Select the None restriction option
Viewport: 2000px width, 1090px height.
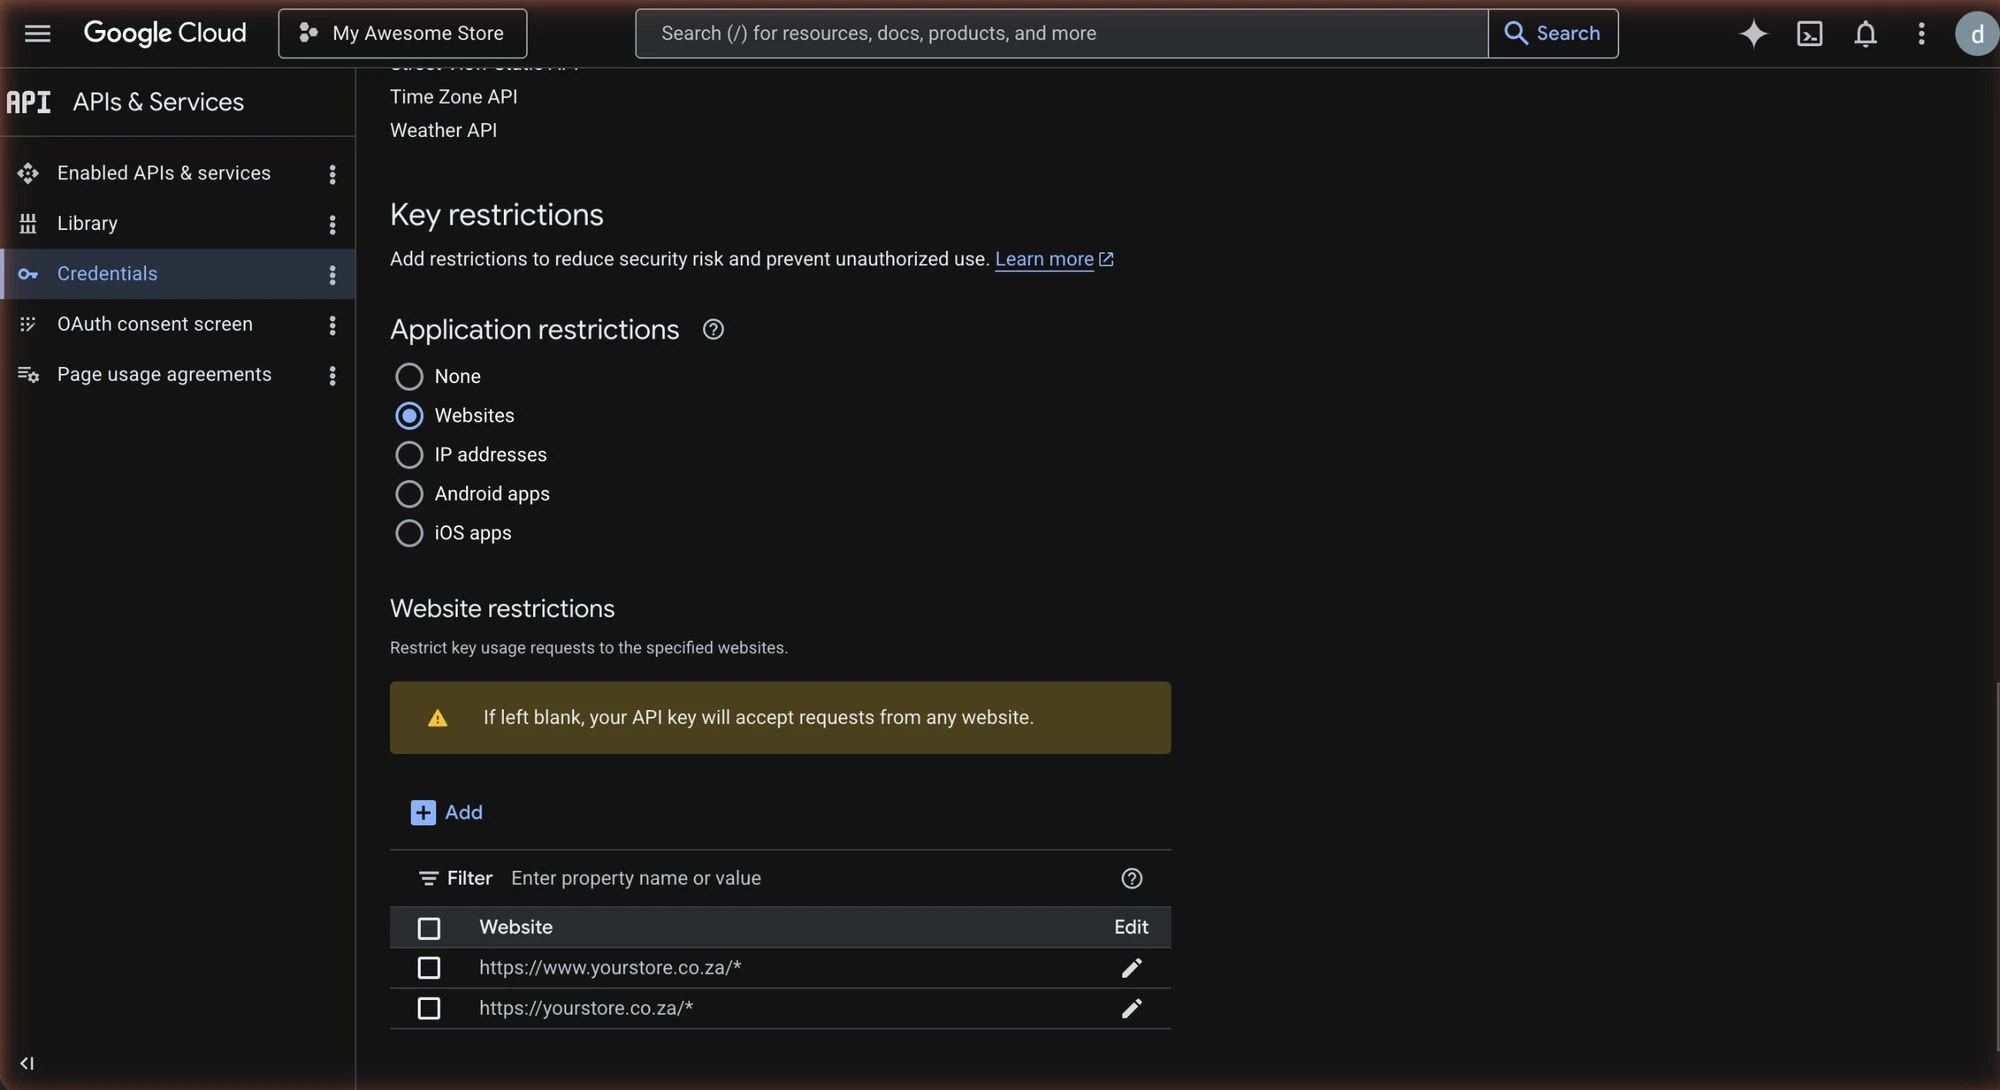coord(409,376)
